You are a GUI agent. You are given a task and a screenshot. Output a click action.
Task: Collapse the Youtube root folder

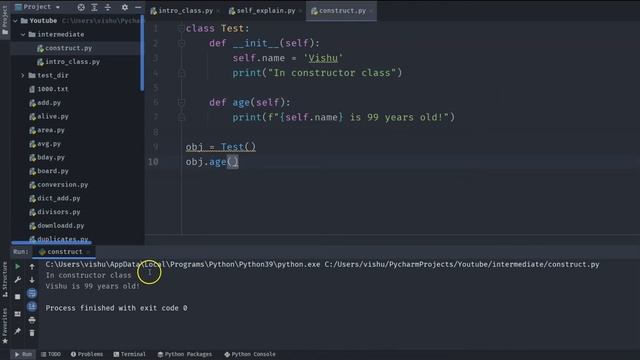click(16, 21)
